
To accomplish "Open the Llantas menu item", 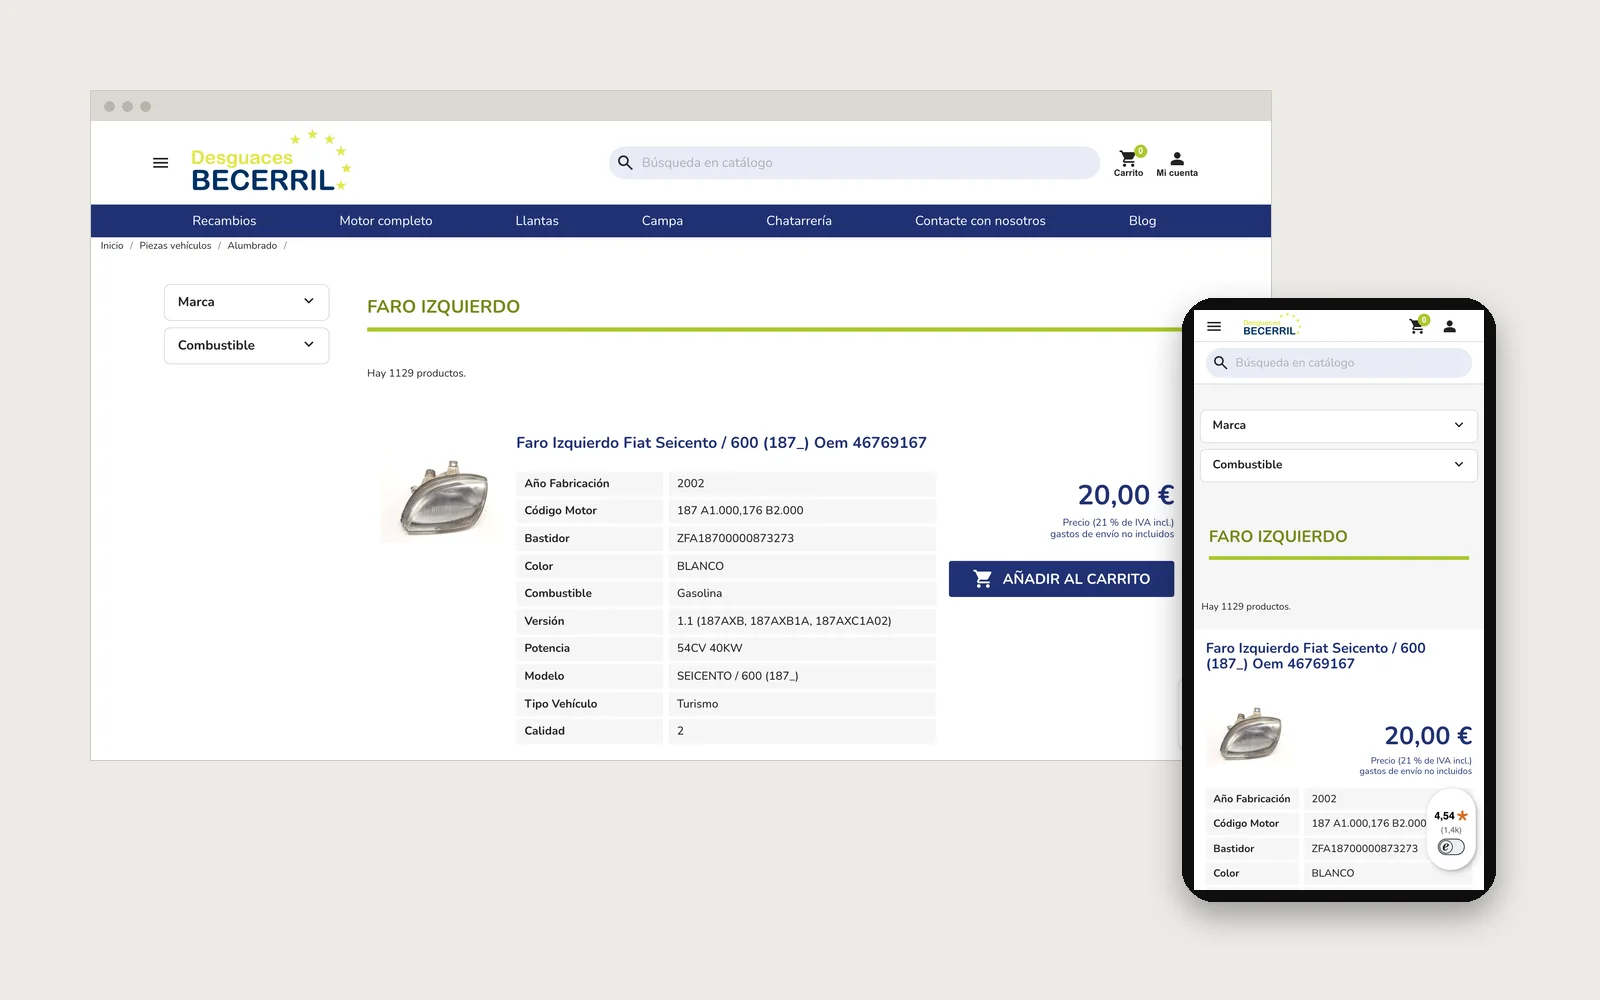I will [x=537, y=221].
